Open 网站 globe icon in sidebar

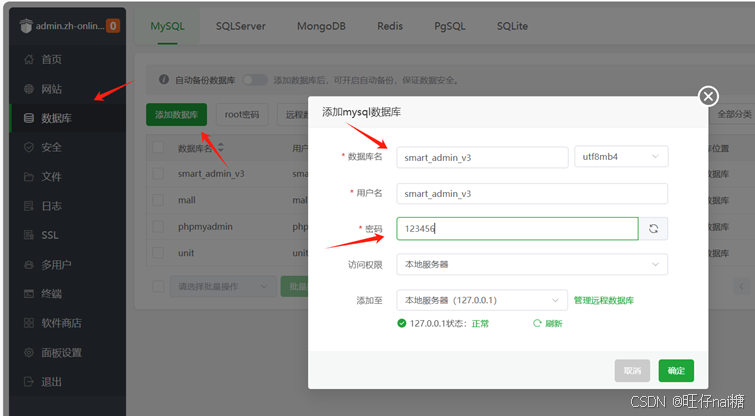pos(29,89)
